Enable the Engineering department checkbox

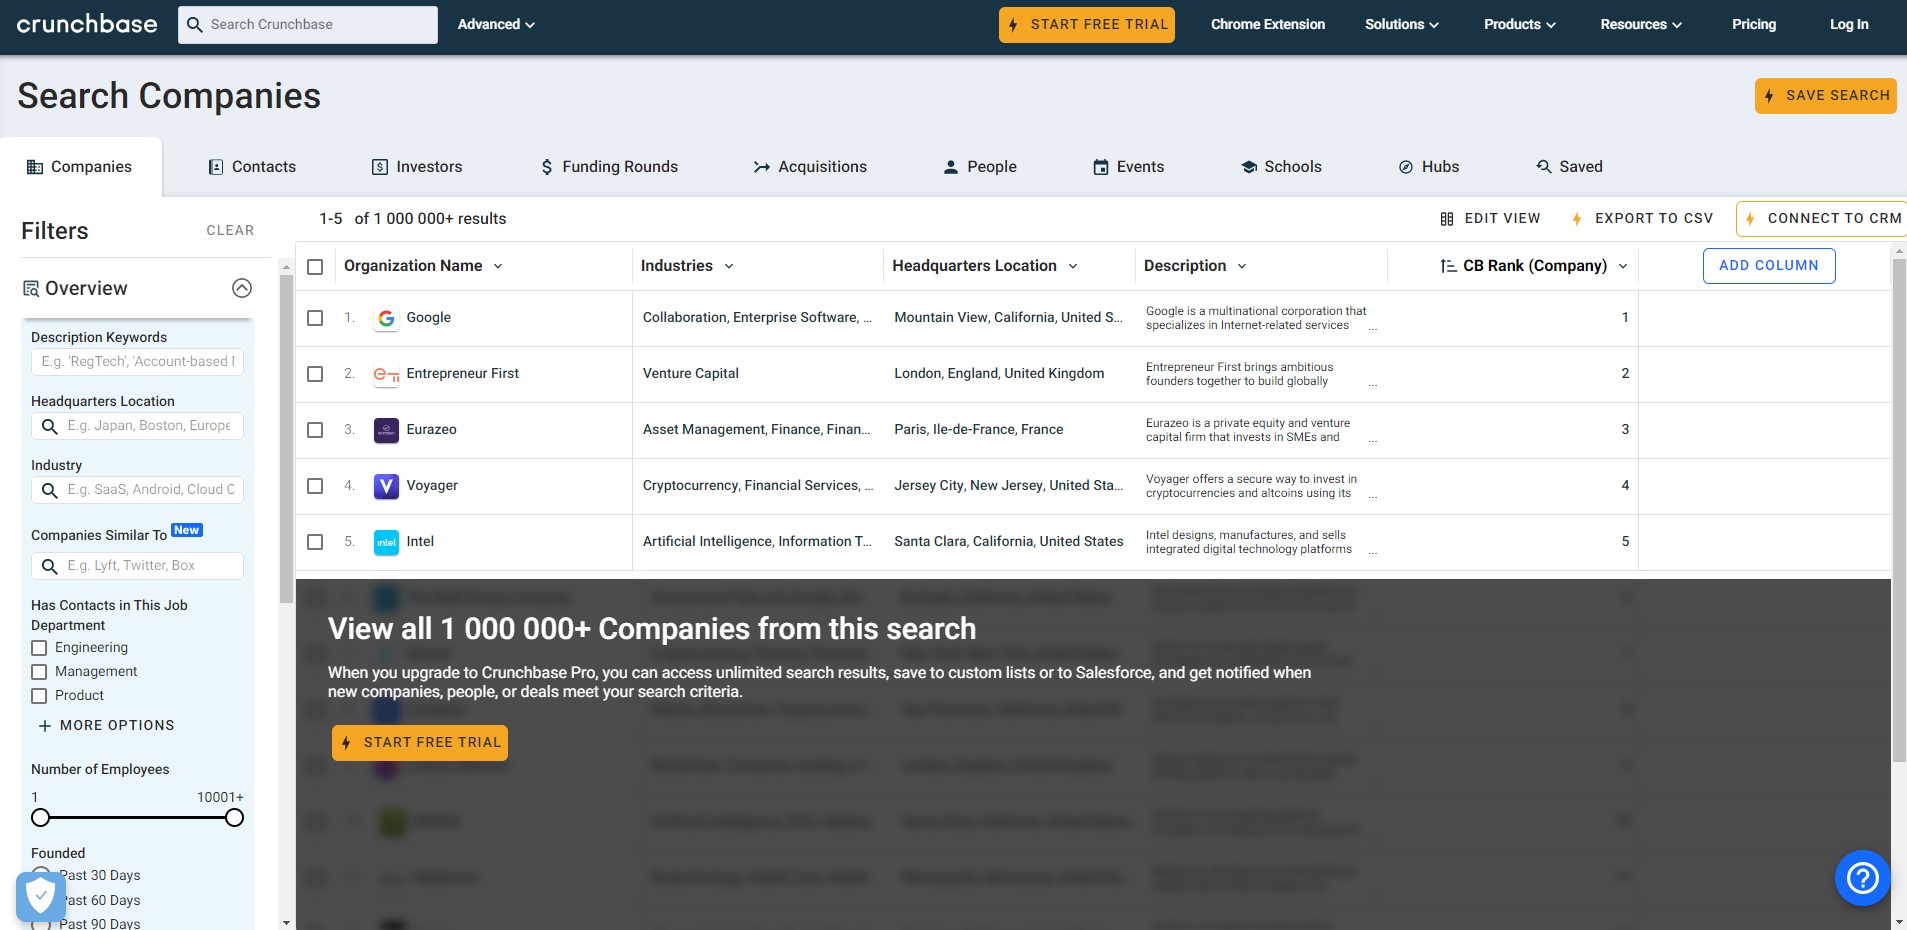pyautogui.click(x=39, y=648)
